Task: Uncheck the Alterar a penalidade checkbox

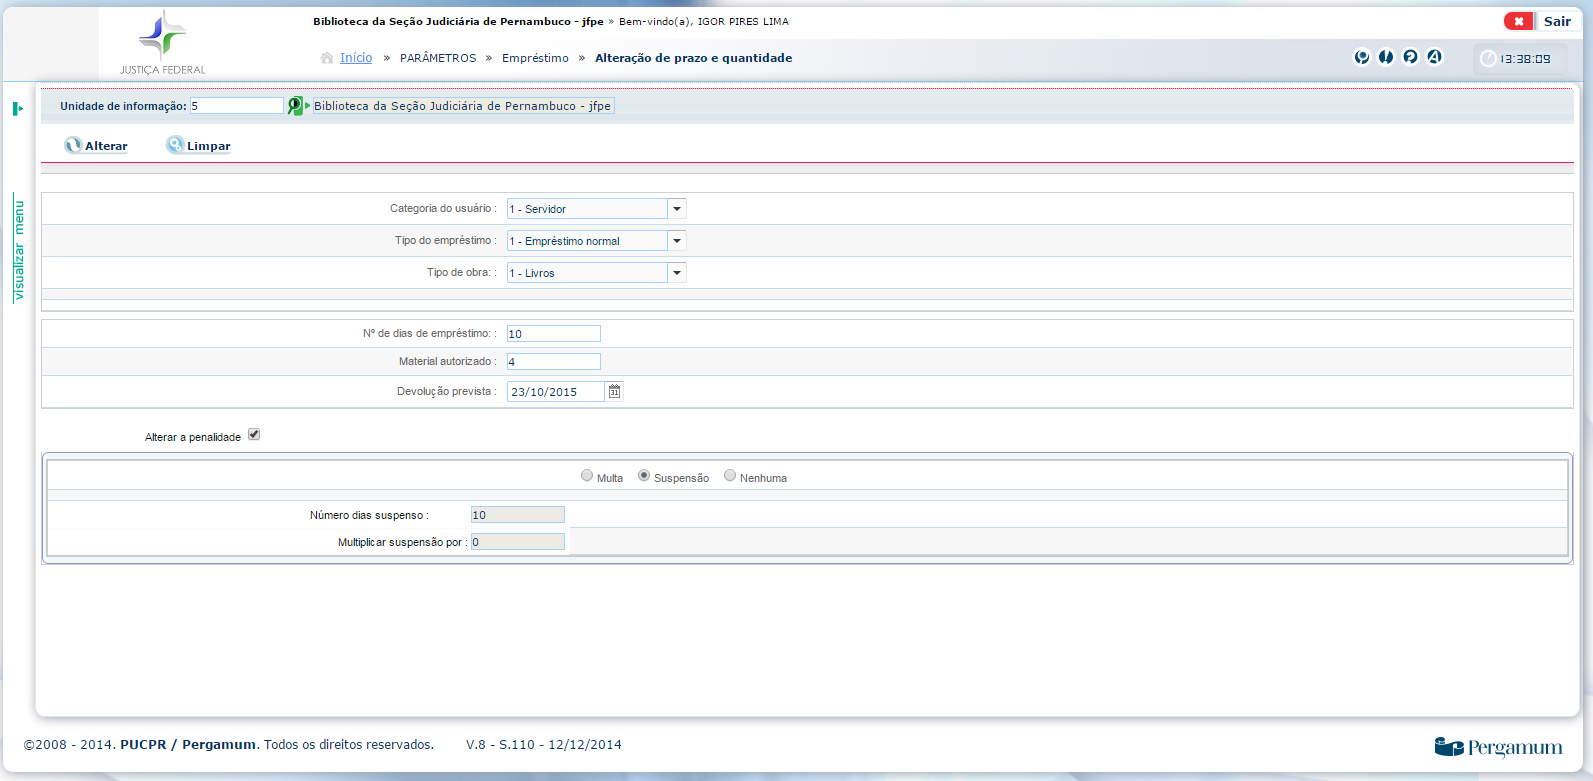Action: click(x=254, y=434)
